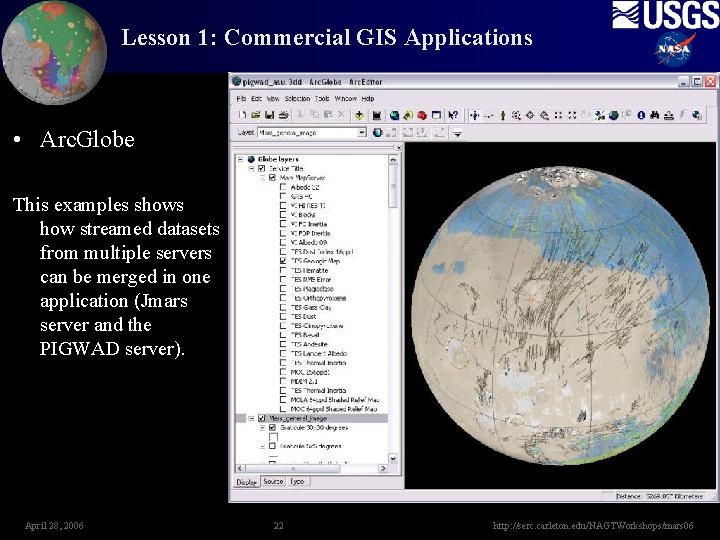Click the zoom out magnifier icon
Image resolution: width=720 pixels, height=540 pixels.
[x=544, y=116]
